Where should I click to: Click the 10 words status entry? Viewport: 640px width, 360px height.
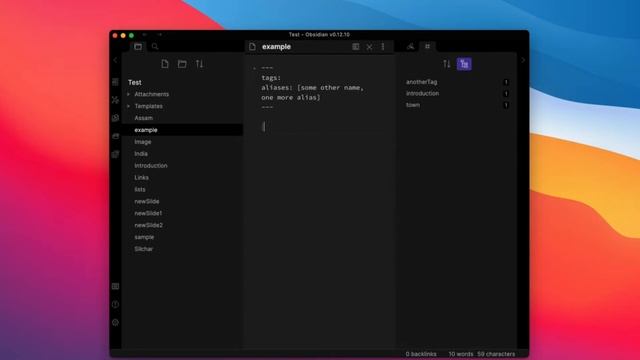coord(460,354)
